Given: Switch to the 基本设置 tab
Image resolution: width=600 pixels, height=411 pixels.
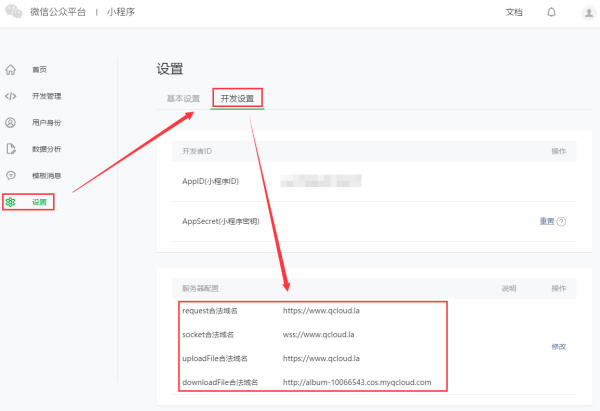Looking at the screenshot, I should (183, 99).
